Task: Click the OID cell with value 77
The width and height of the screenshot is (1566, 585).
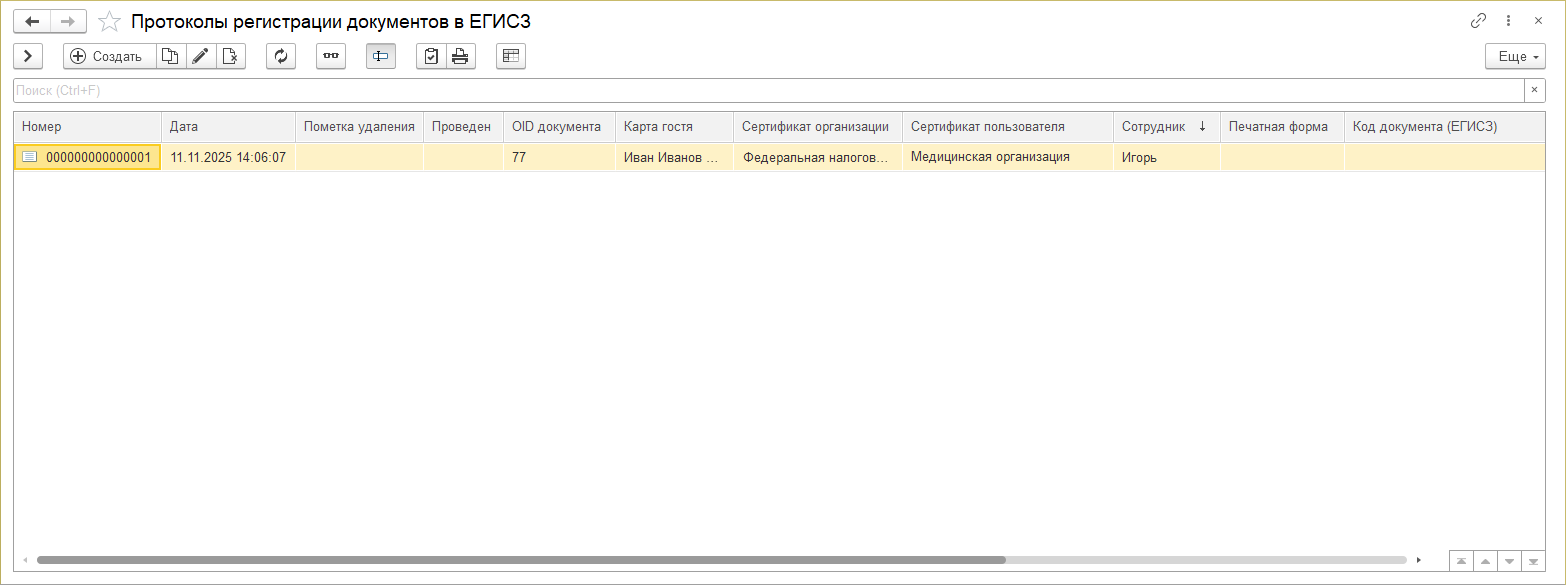Action: 559,157
